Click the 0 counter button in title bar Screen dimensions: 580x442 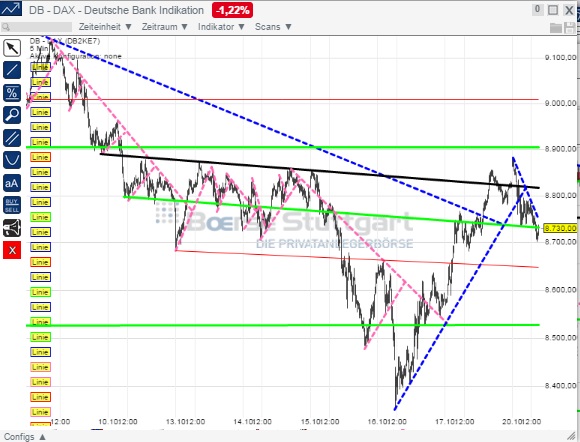pyautogui.click(x=537, y=9)
